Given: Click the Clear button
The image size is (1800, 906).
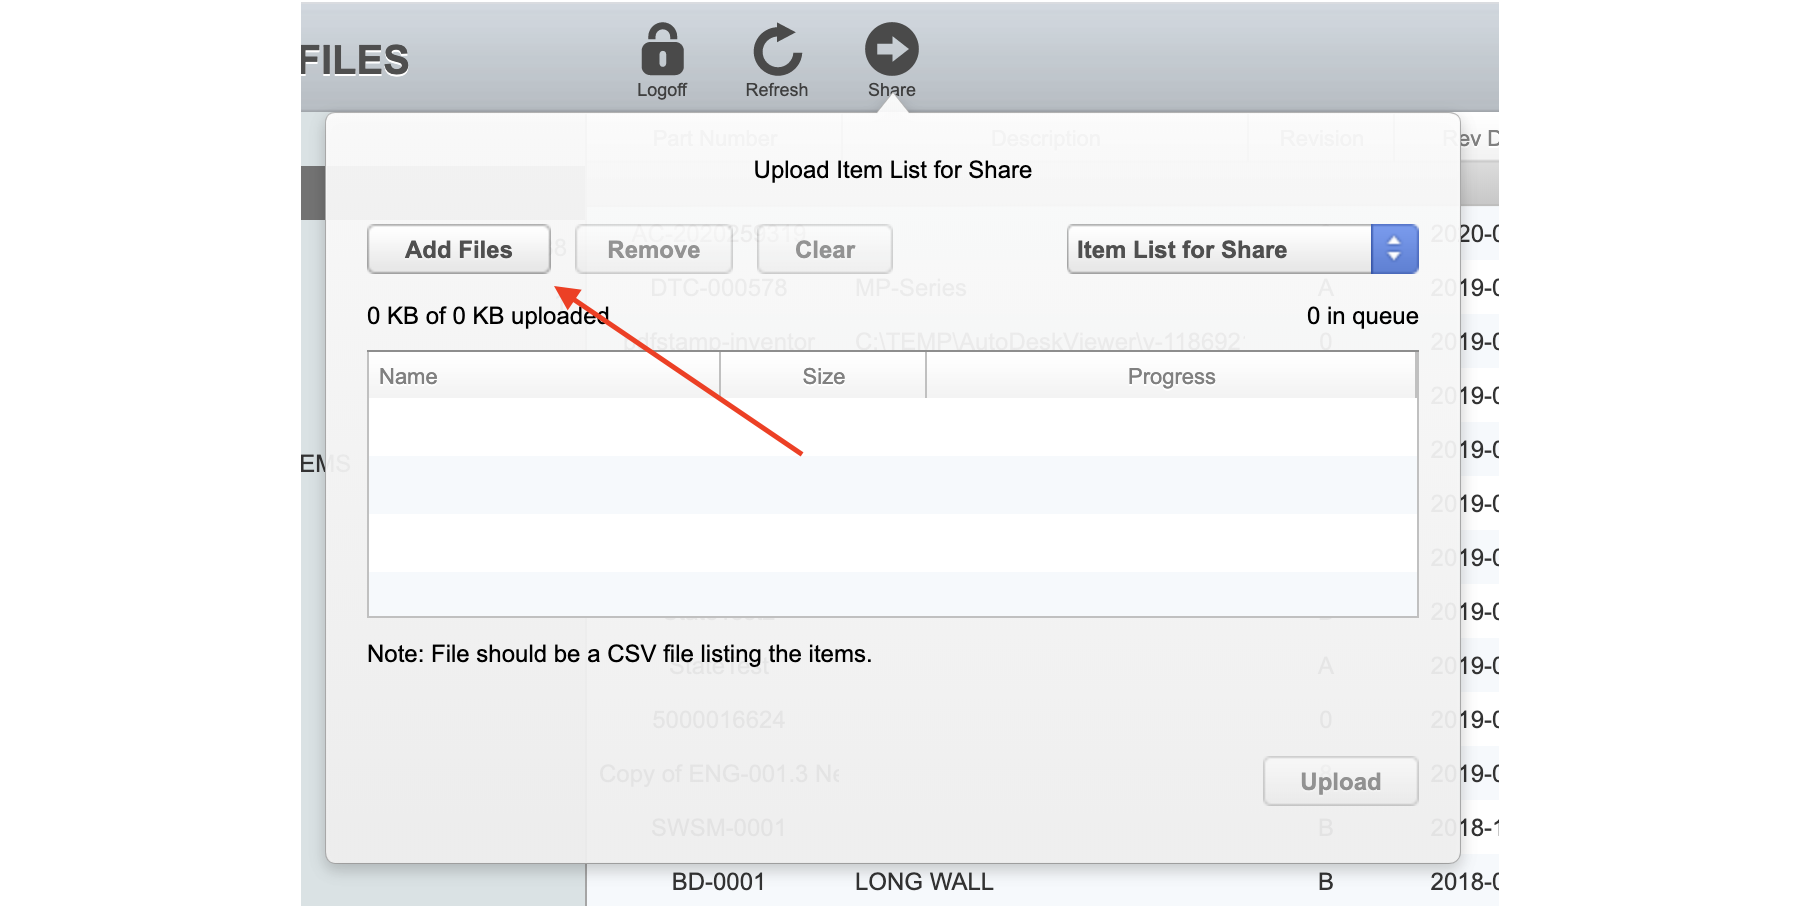Looking at the screenshot, I should pos(825,249).
